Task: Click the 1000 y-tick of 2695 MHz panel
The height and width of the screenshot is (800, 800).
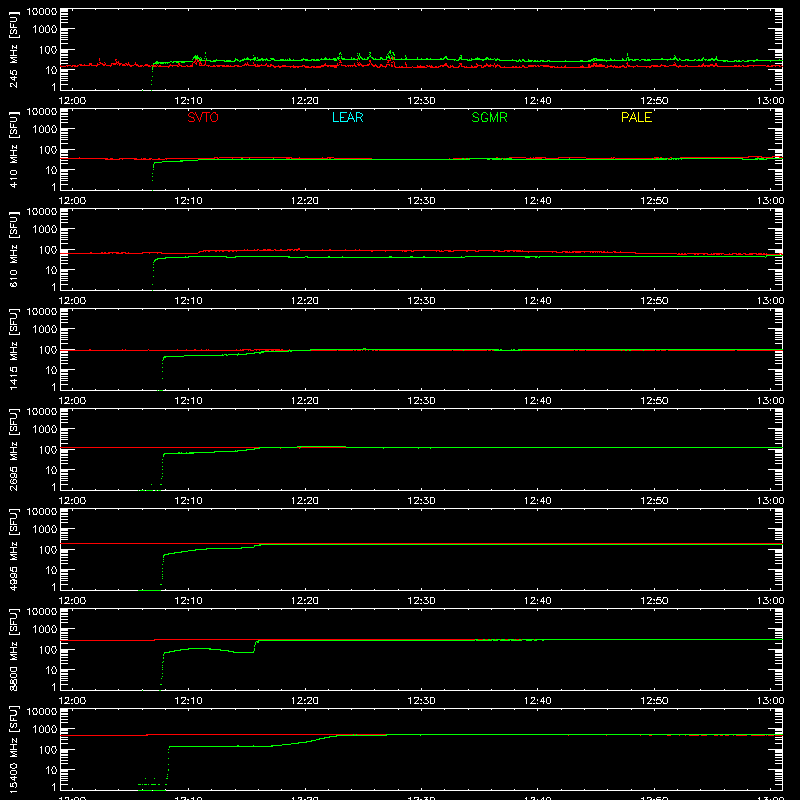Action: [45, 430]
